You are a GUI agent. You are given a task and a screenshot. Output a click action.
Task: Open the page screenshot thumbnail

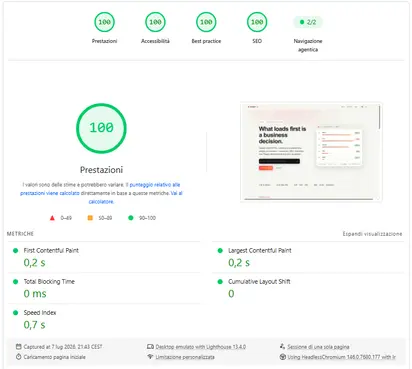click(311, 152)
